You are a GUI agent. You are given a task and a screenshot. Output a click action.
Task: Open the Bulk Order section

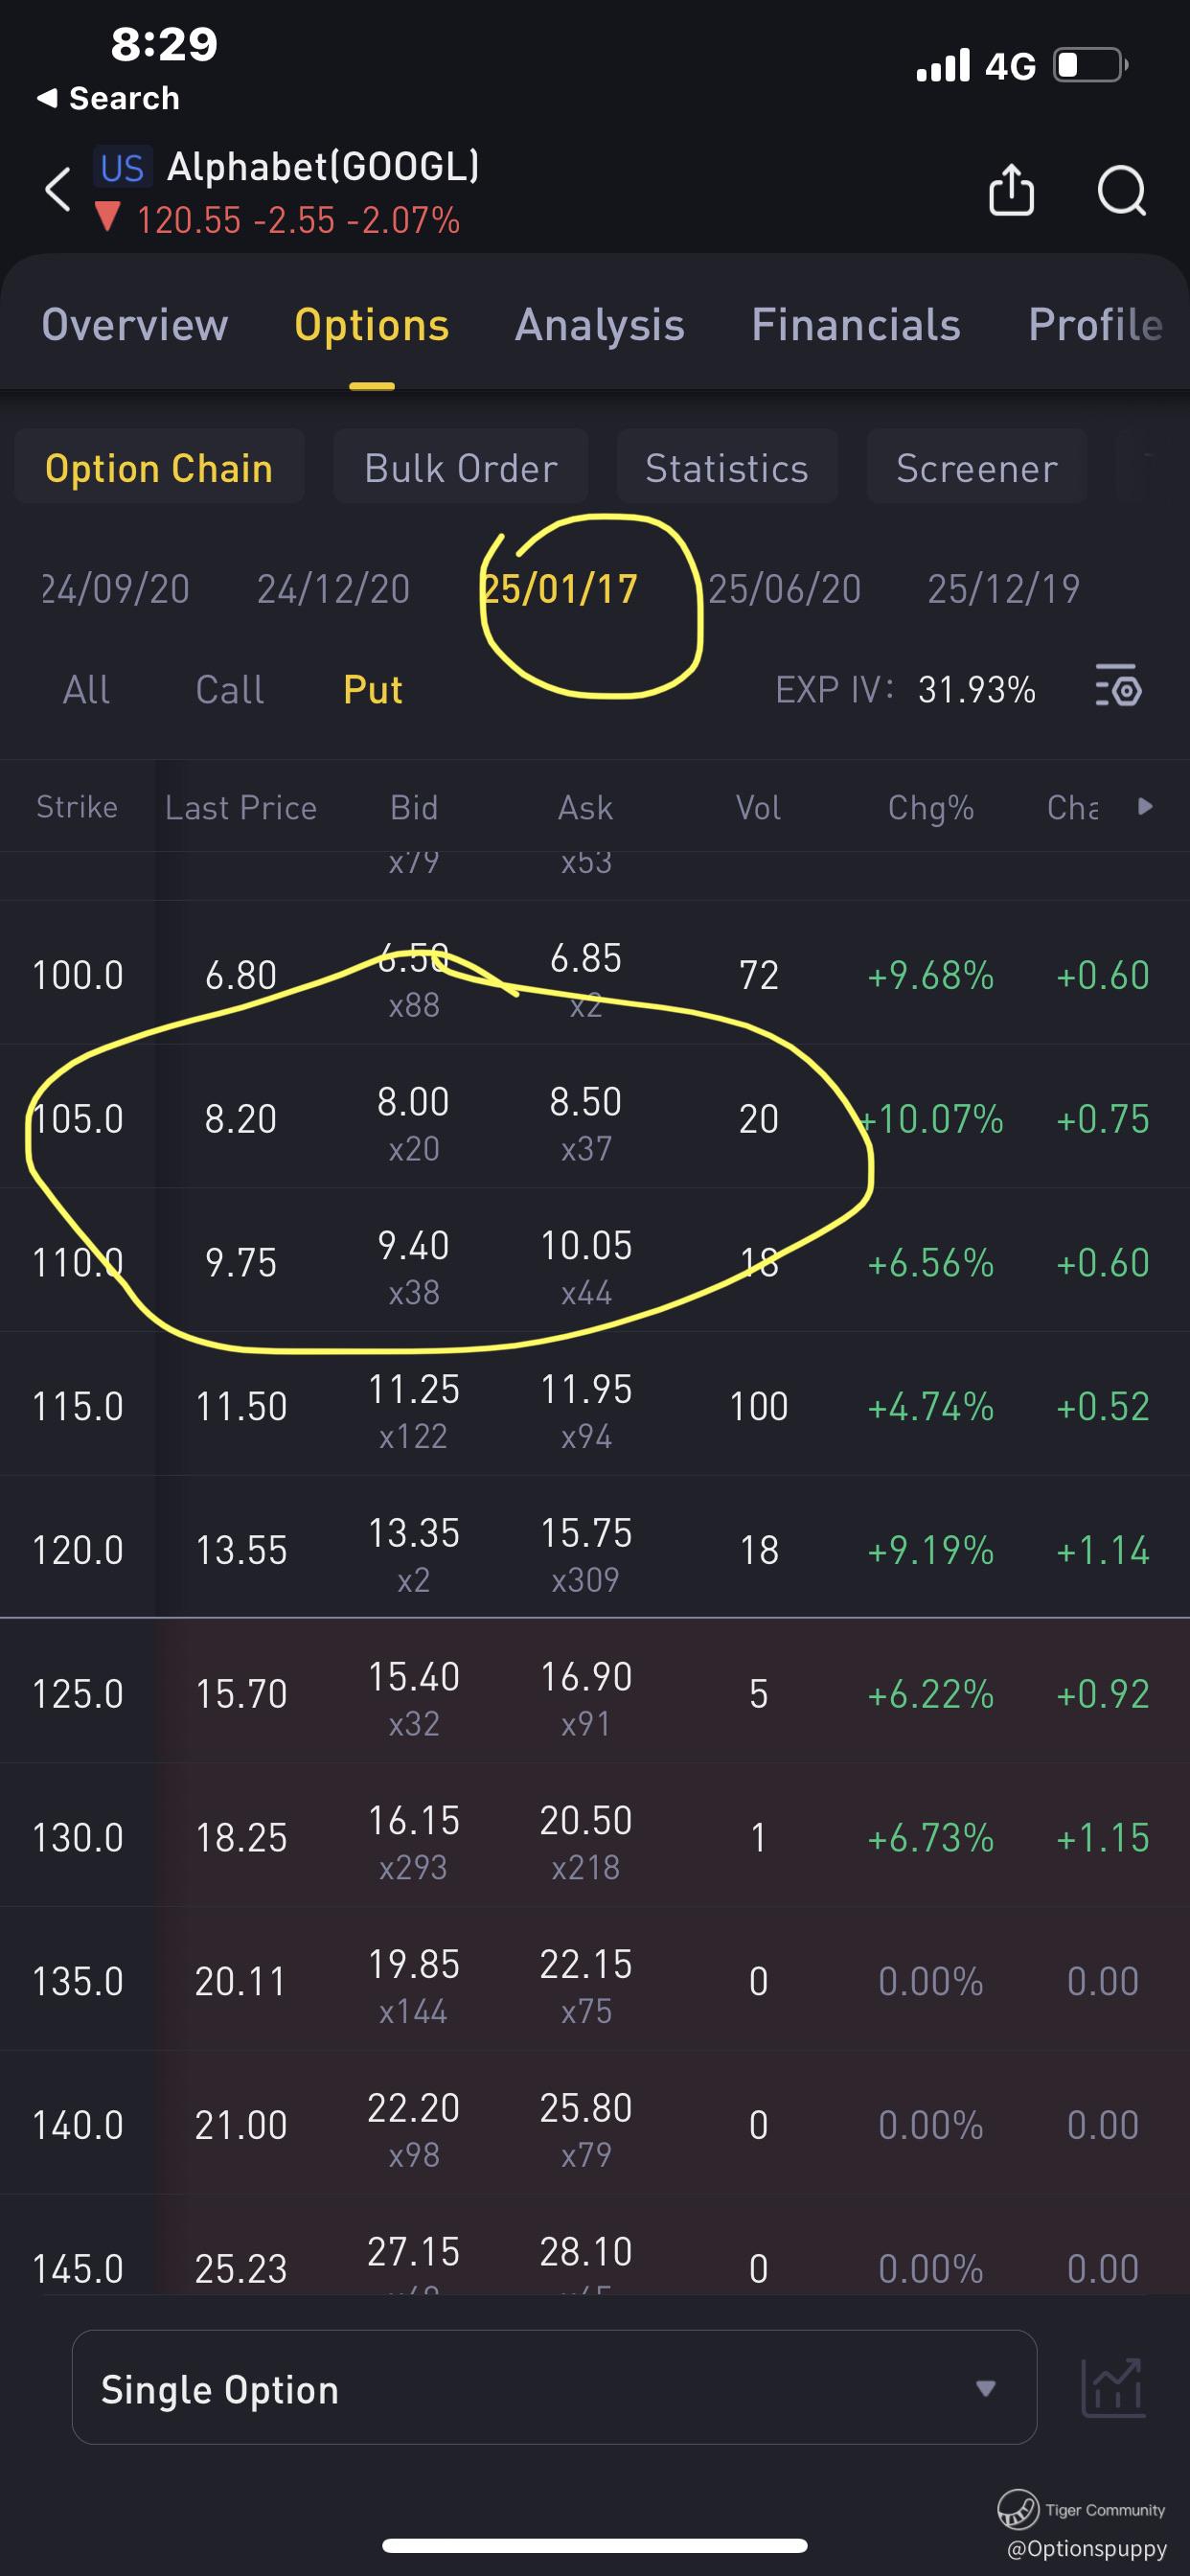[460, 467]
